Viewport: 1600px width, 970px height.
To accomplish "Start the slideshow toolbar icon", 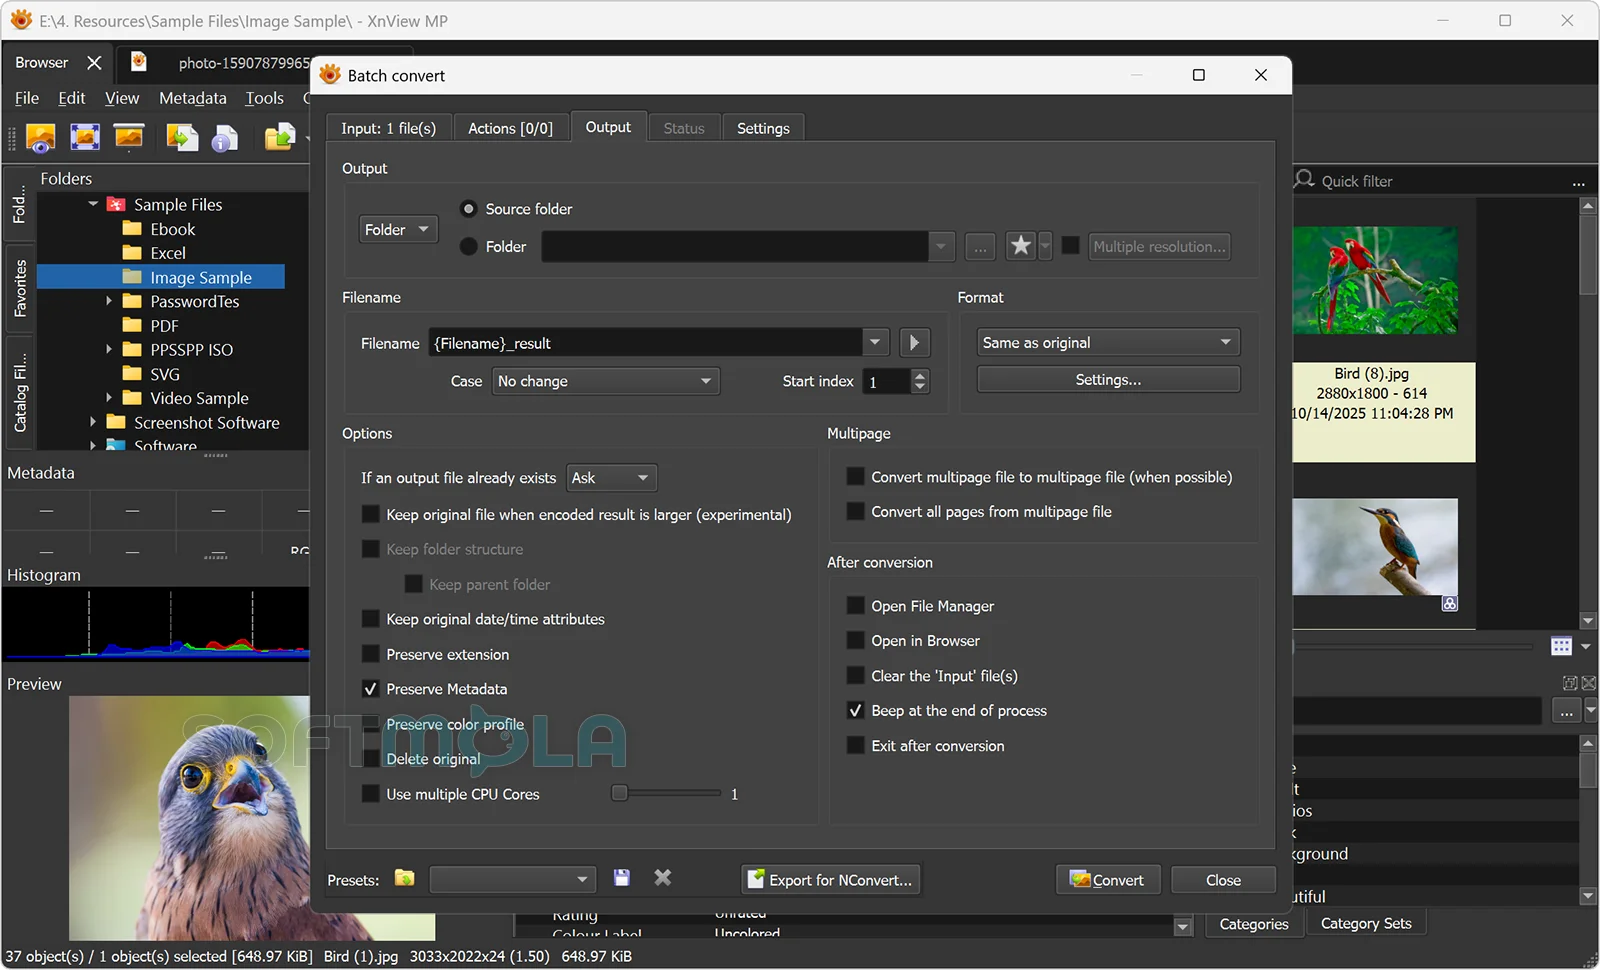I will (x=129, y=137).
